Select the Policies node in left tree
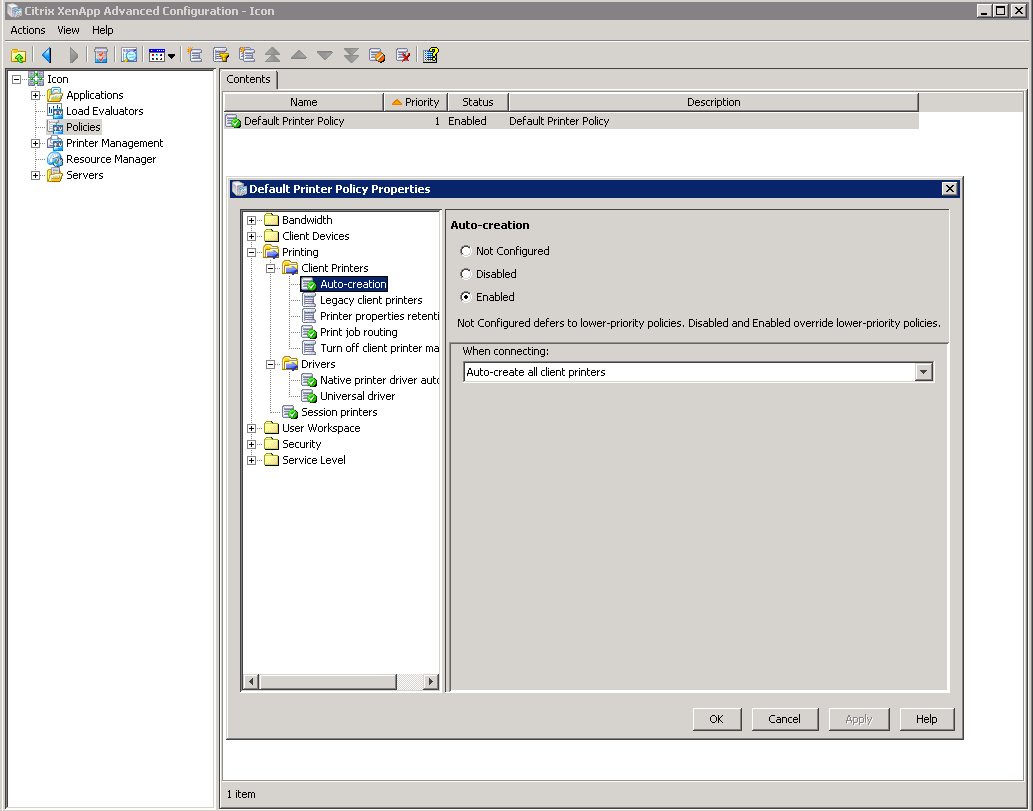The width and height of the screenshot is (1033, 811). [x=83, y=127]
